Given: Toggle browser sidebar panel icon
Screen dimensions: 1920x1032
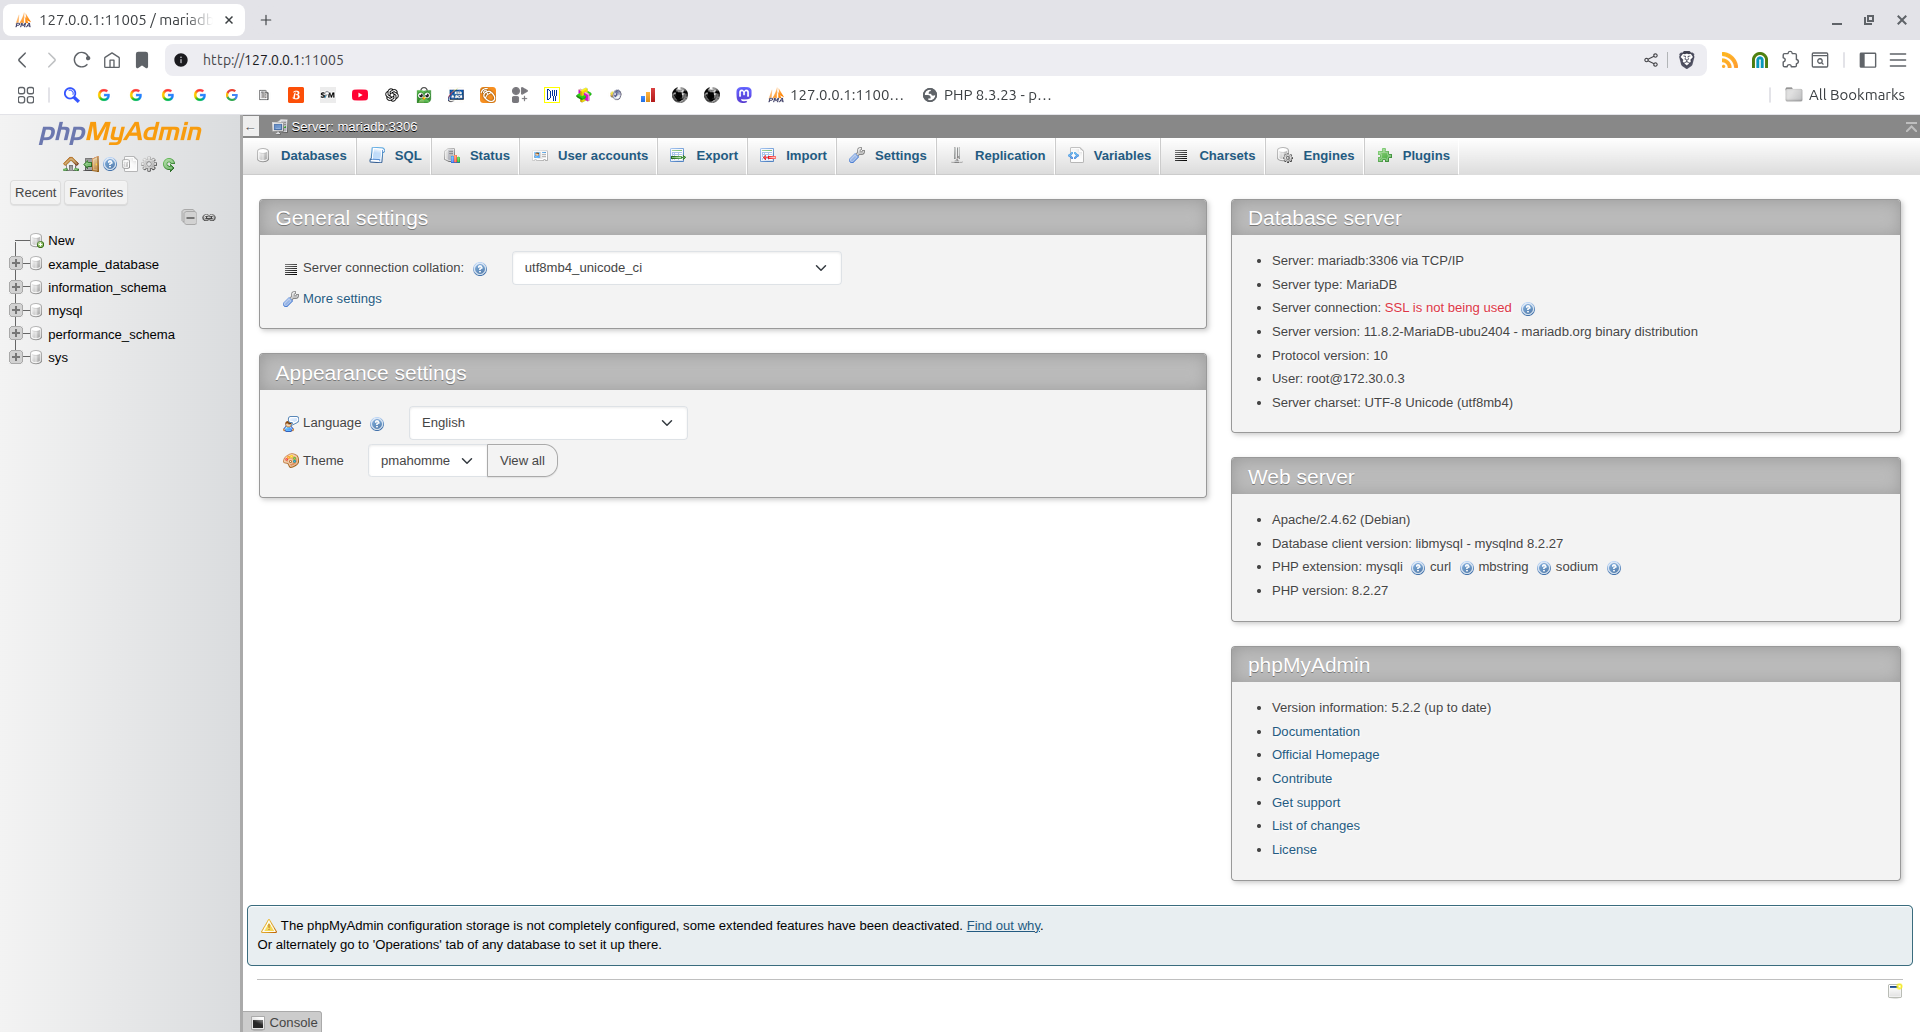Looking at the screenshot, I should [x=1867, y=60].
